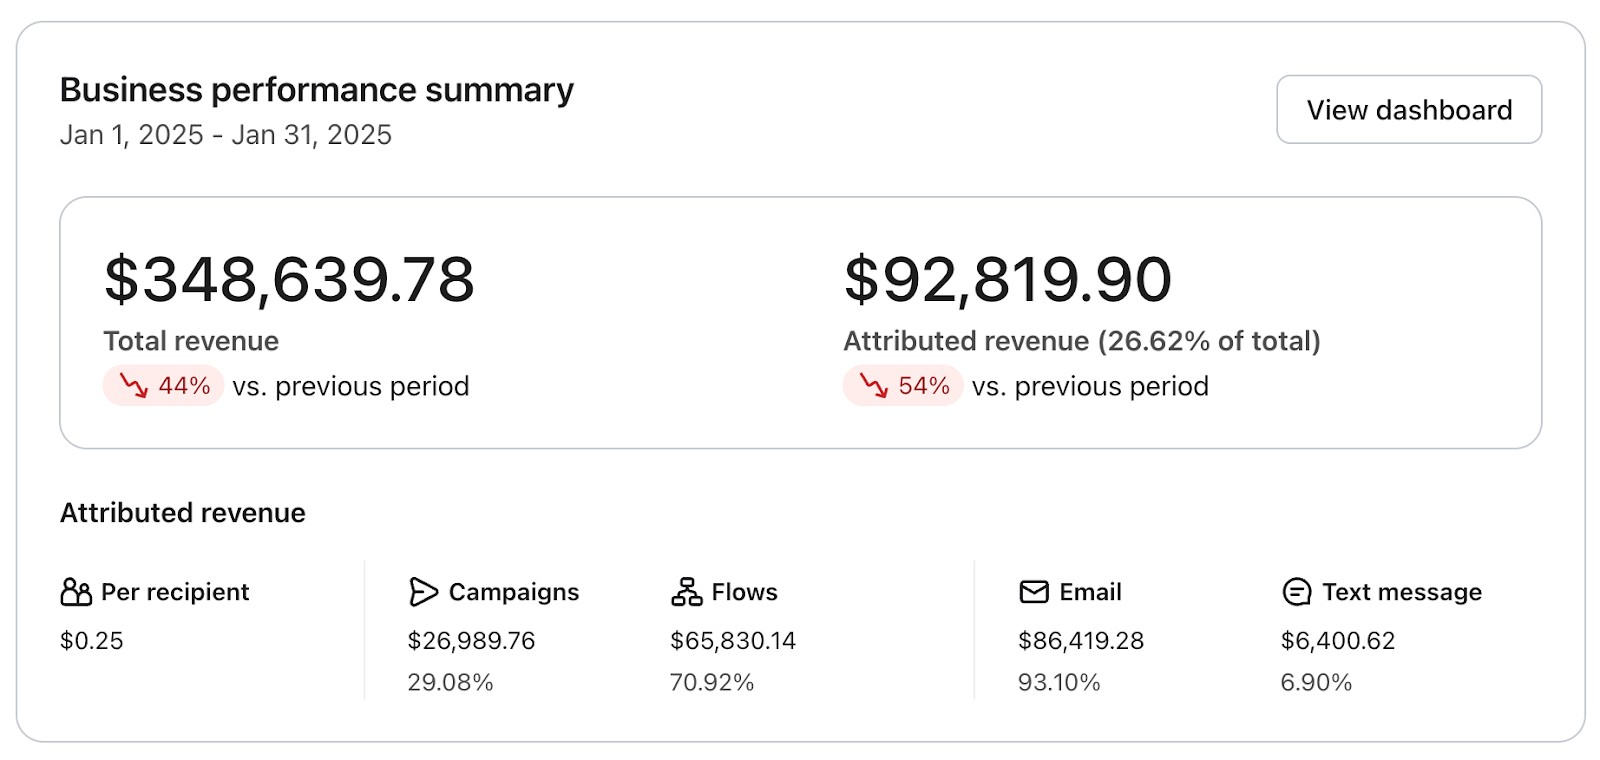The width and height of the screenshot is (1600, 760).
Task: Click the $0.25 per recipient value
Action: [x=92, y=641]
